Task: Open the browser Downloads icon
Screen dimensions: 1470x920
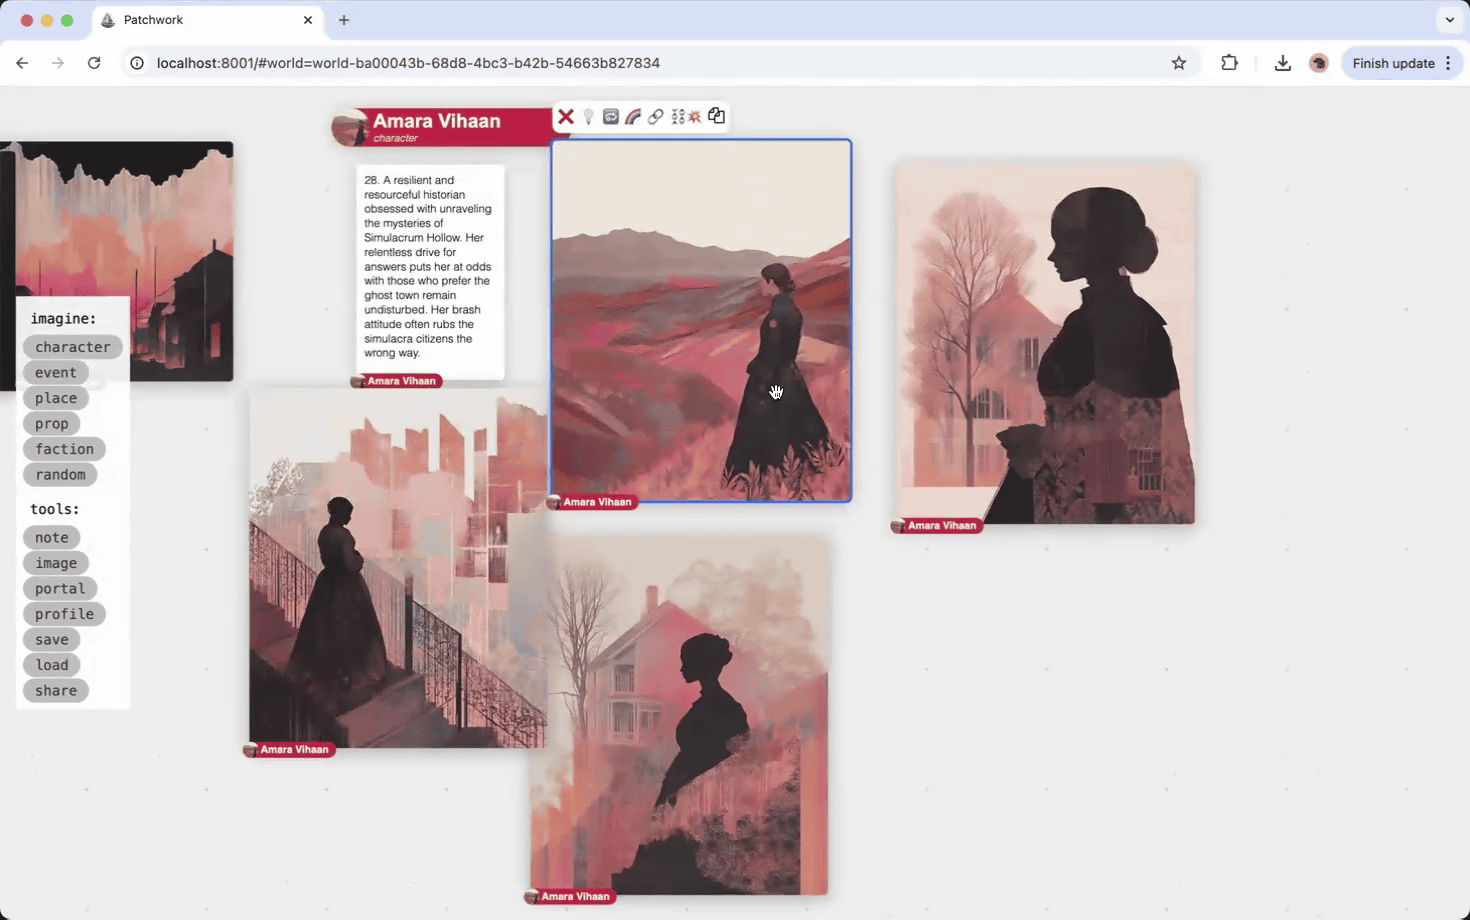Action: tap(1282, 62)
